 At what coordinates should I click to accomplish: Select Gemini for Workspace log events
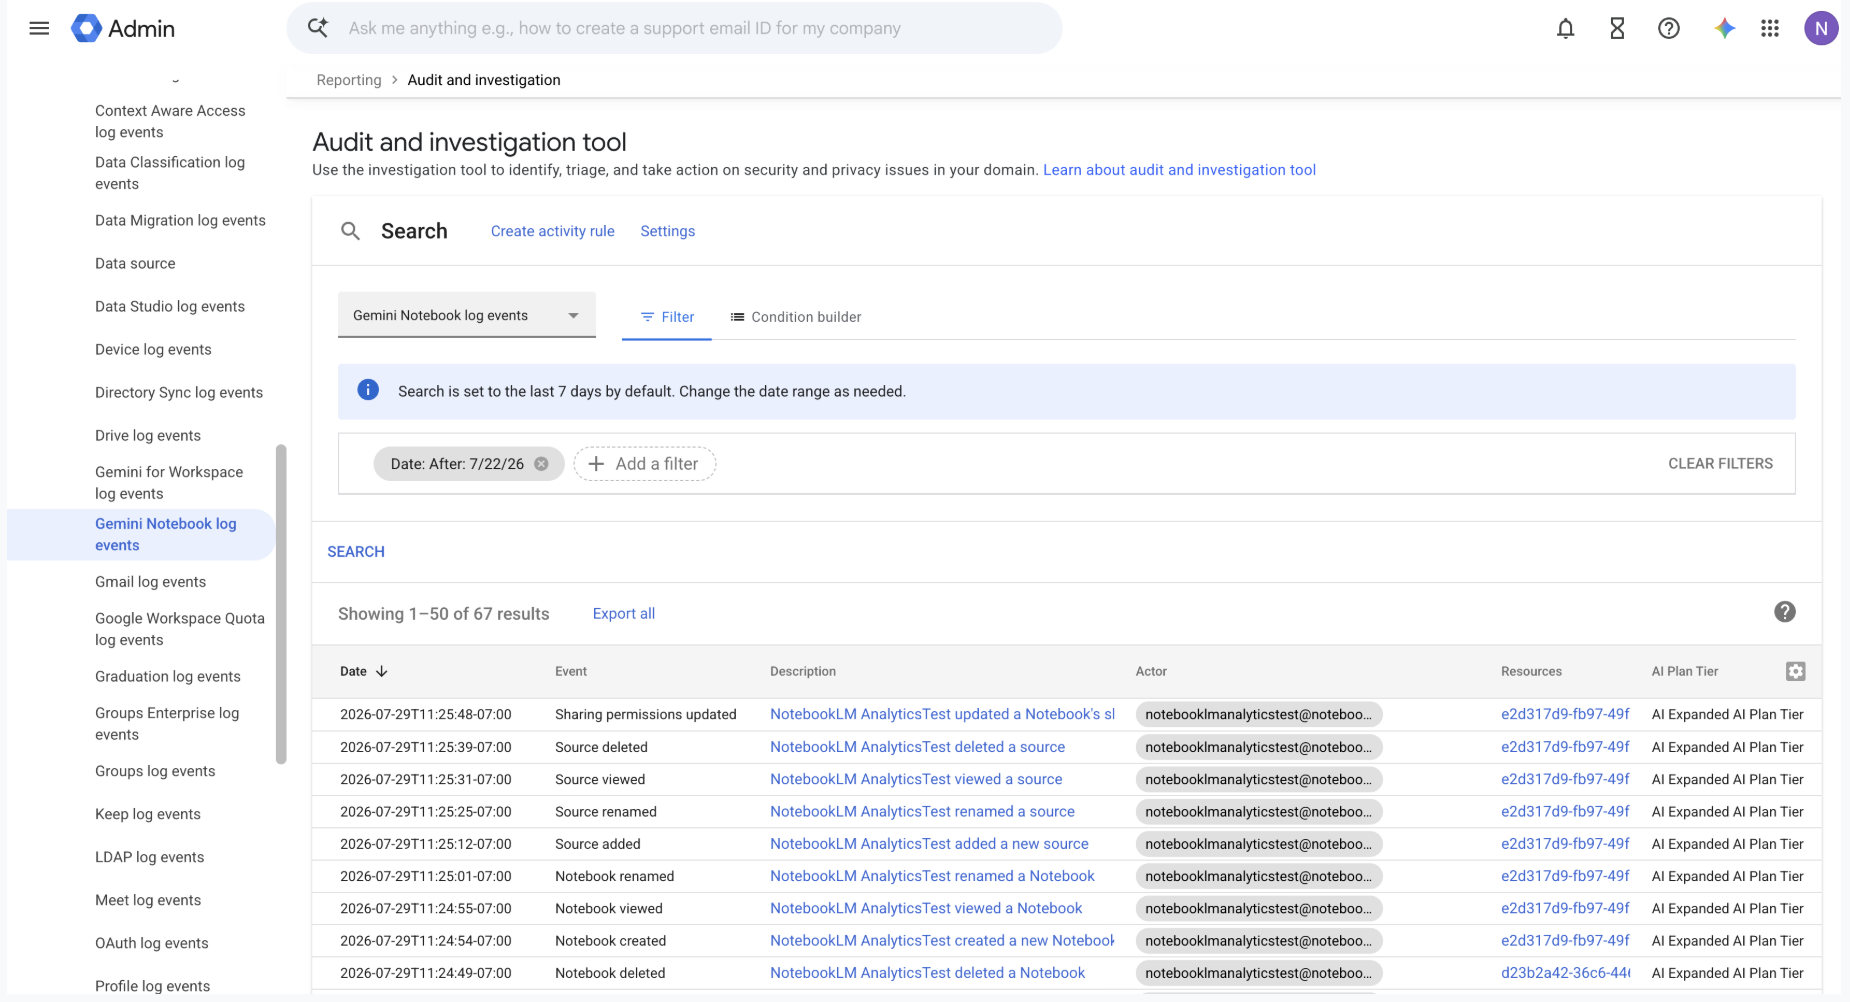[169, 483]
